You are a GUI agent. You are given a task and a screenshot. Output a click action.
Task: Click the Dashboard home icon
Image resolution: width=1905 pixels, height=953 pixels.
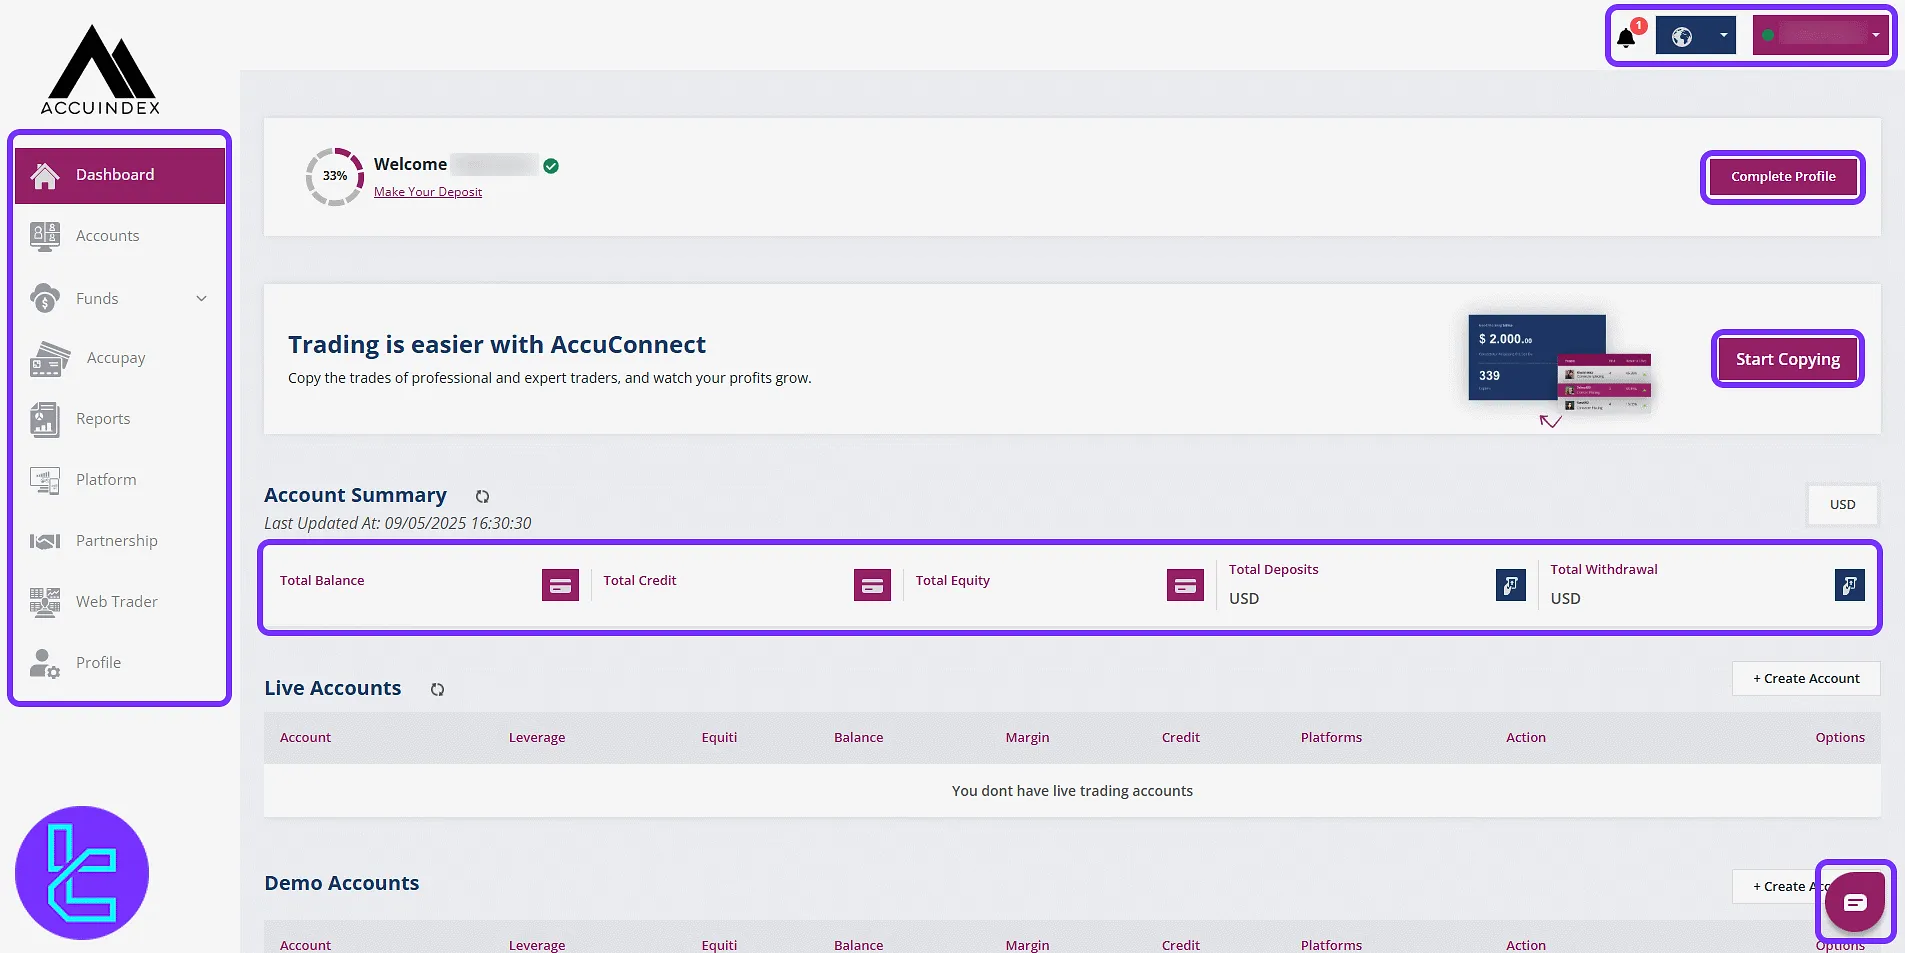click(x=45, y=175)
